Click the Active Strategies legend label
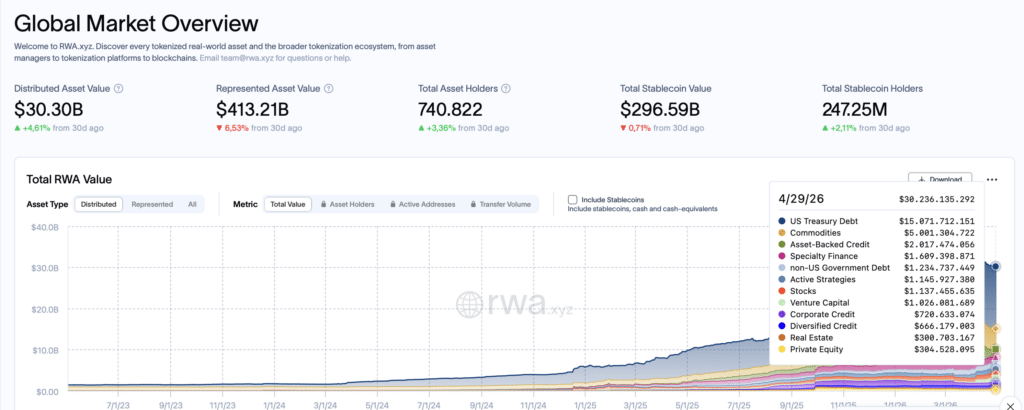 (x=824, y=279)
